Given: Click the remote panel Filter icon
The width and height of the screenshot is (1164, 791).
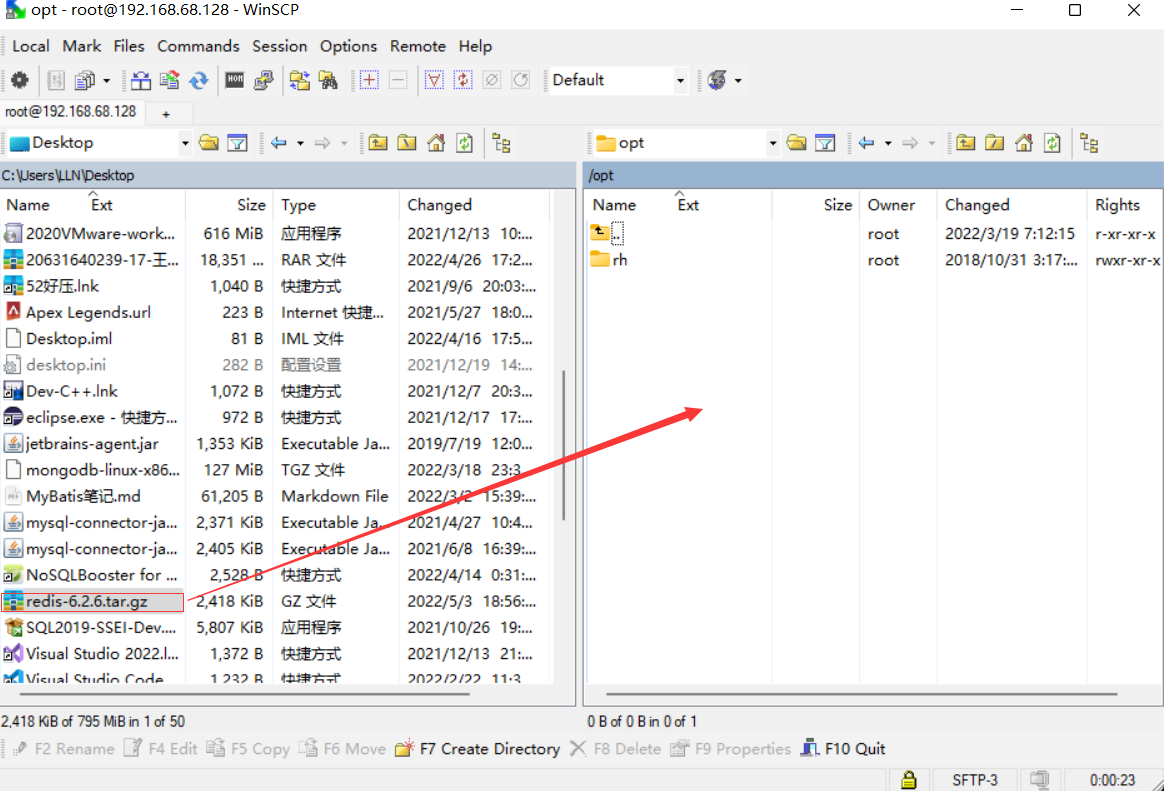Looking at the screenshot, I should [825, 142].
